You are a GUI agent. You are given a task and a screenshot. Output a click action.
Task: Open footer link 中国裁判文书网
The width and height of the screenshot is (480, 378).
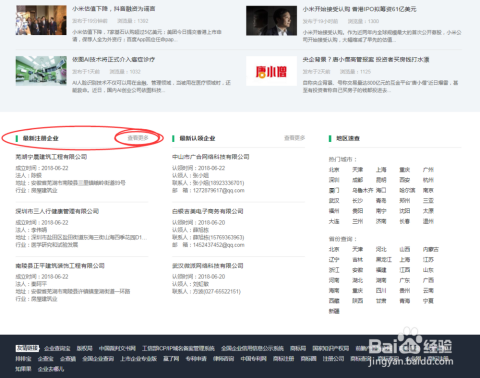point(117,348)
